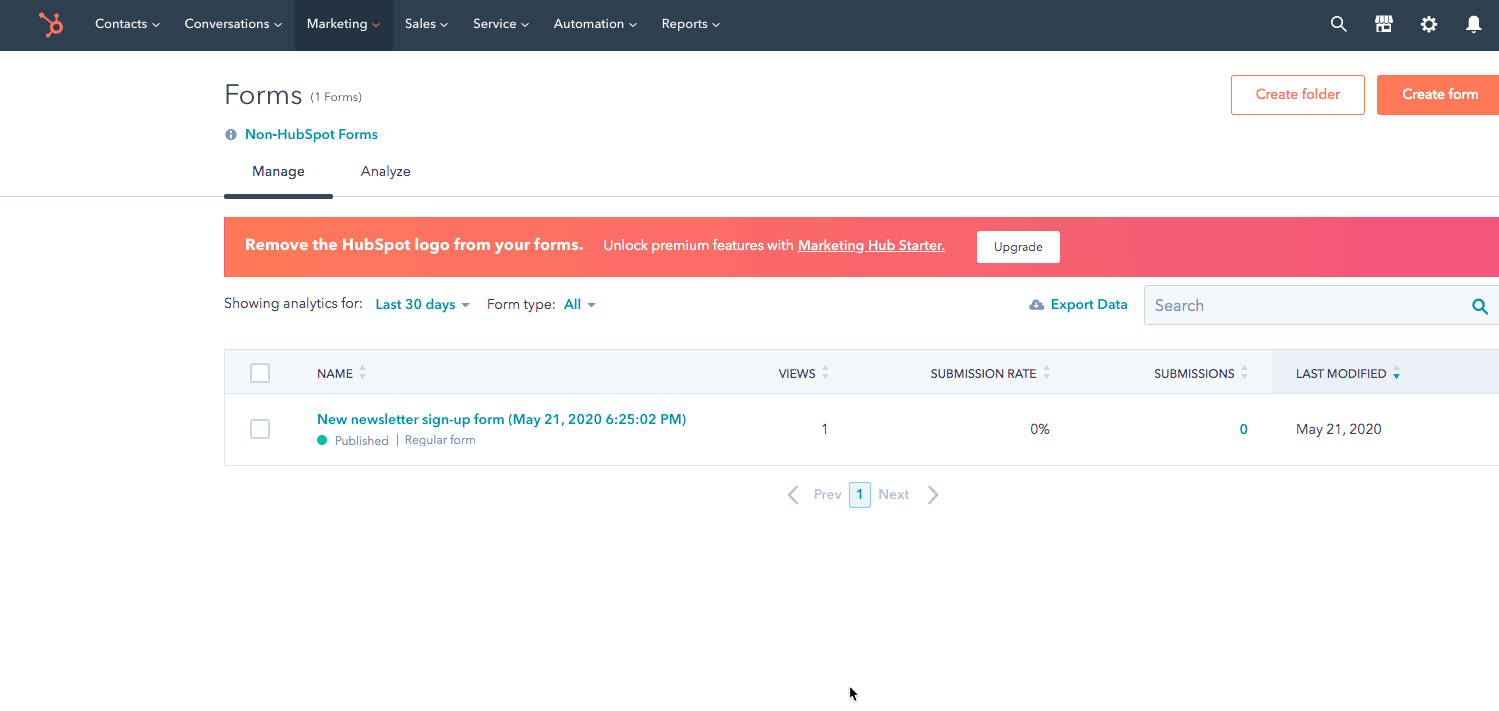Open the notifications bell

(1473, 24)
